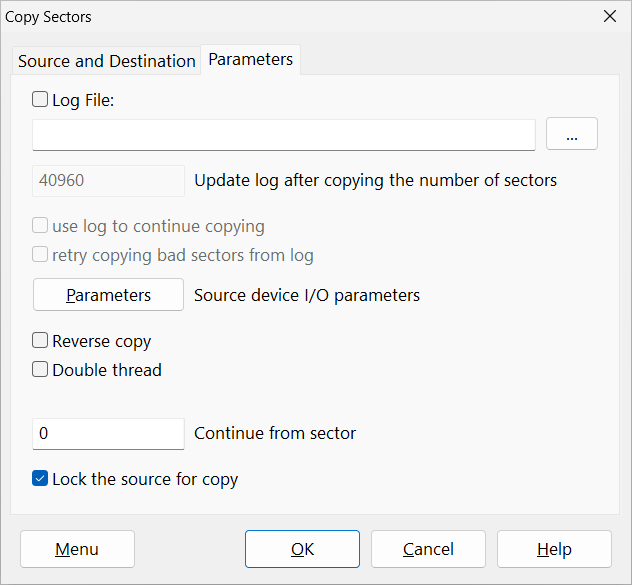This screenshot has height=585, width=632.
Task: Select the Parameters tab
Action: point(250,59)
